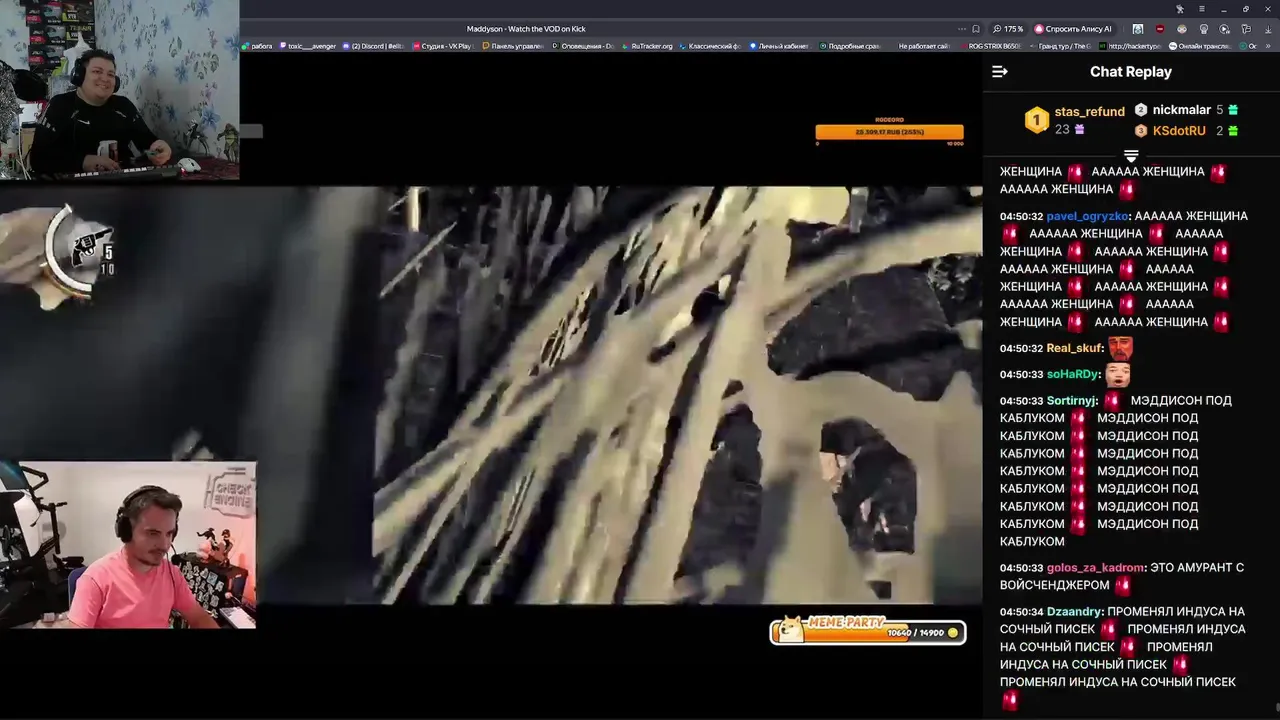Click the top-left webcam of laughing man

pyautogui.click(x=119, y=90)
